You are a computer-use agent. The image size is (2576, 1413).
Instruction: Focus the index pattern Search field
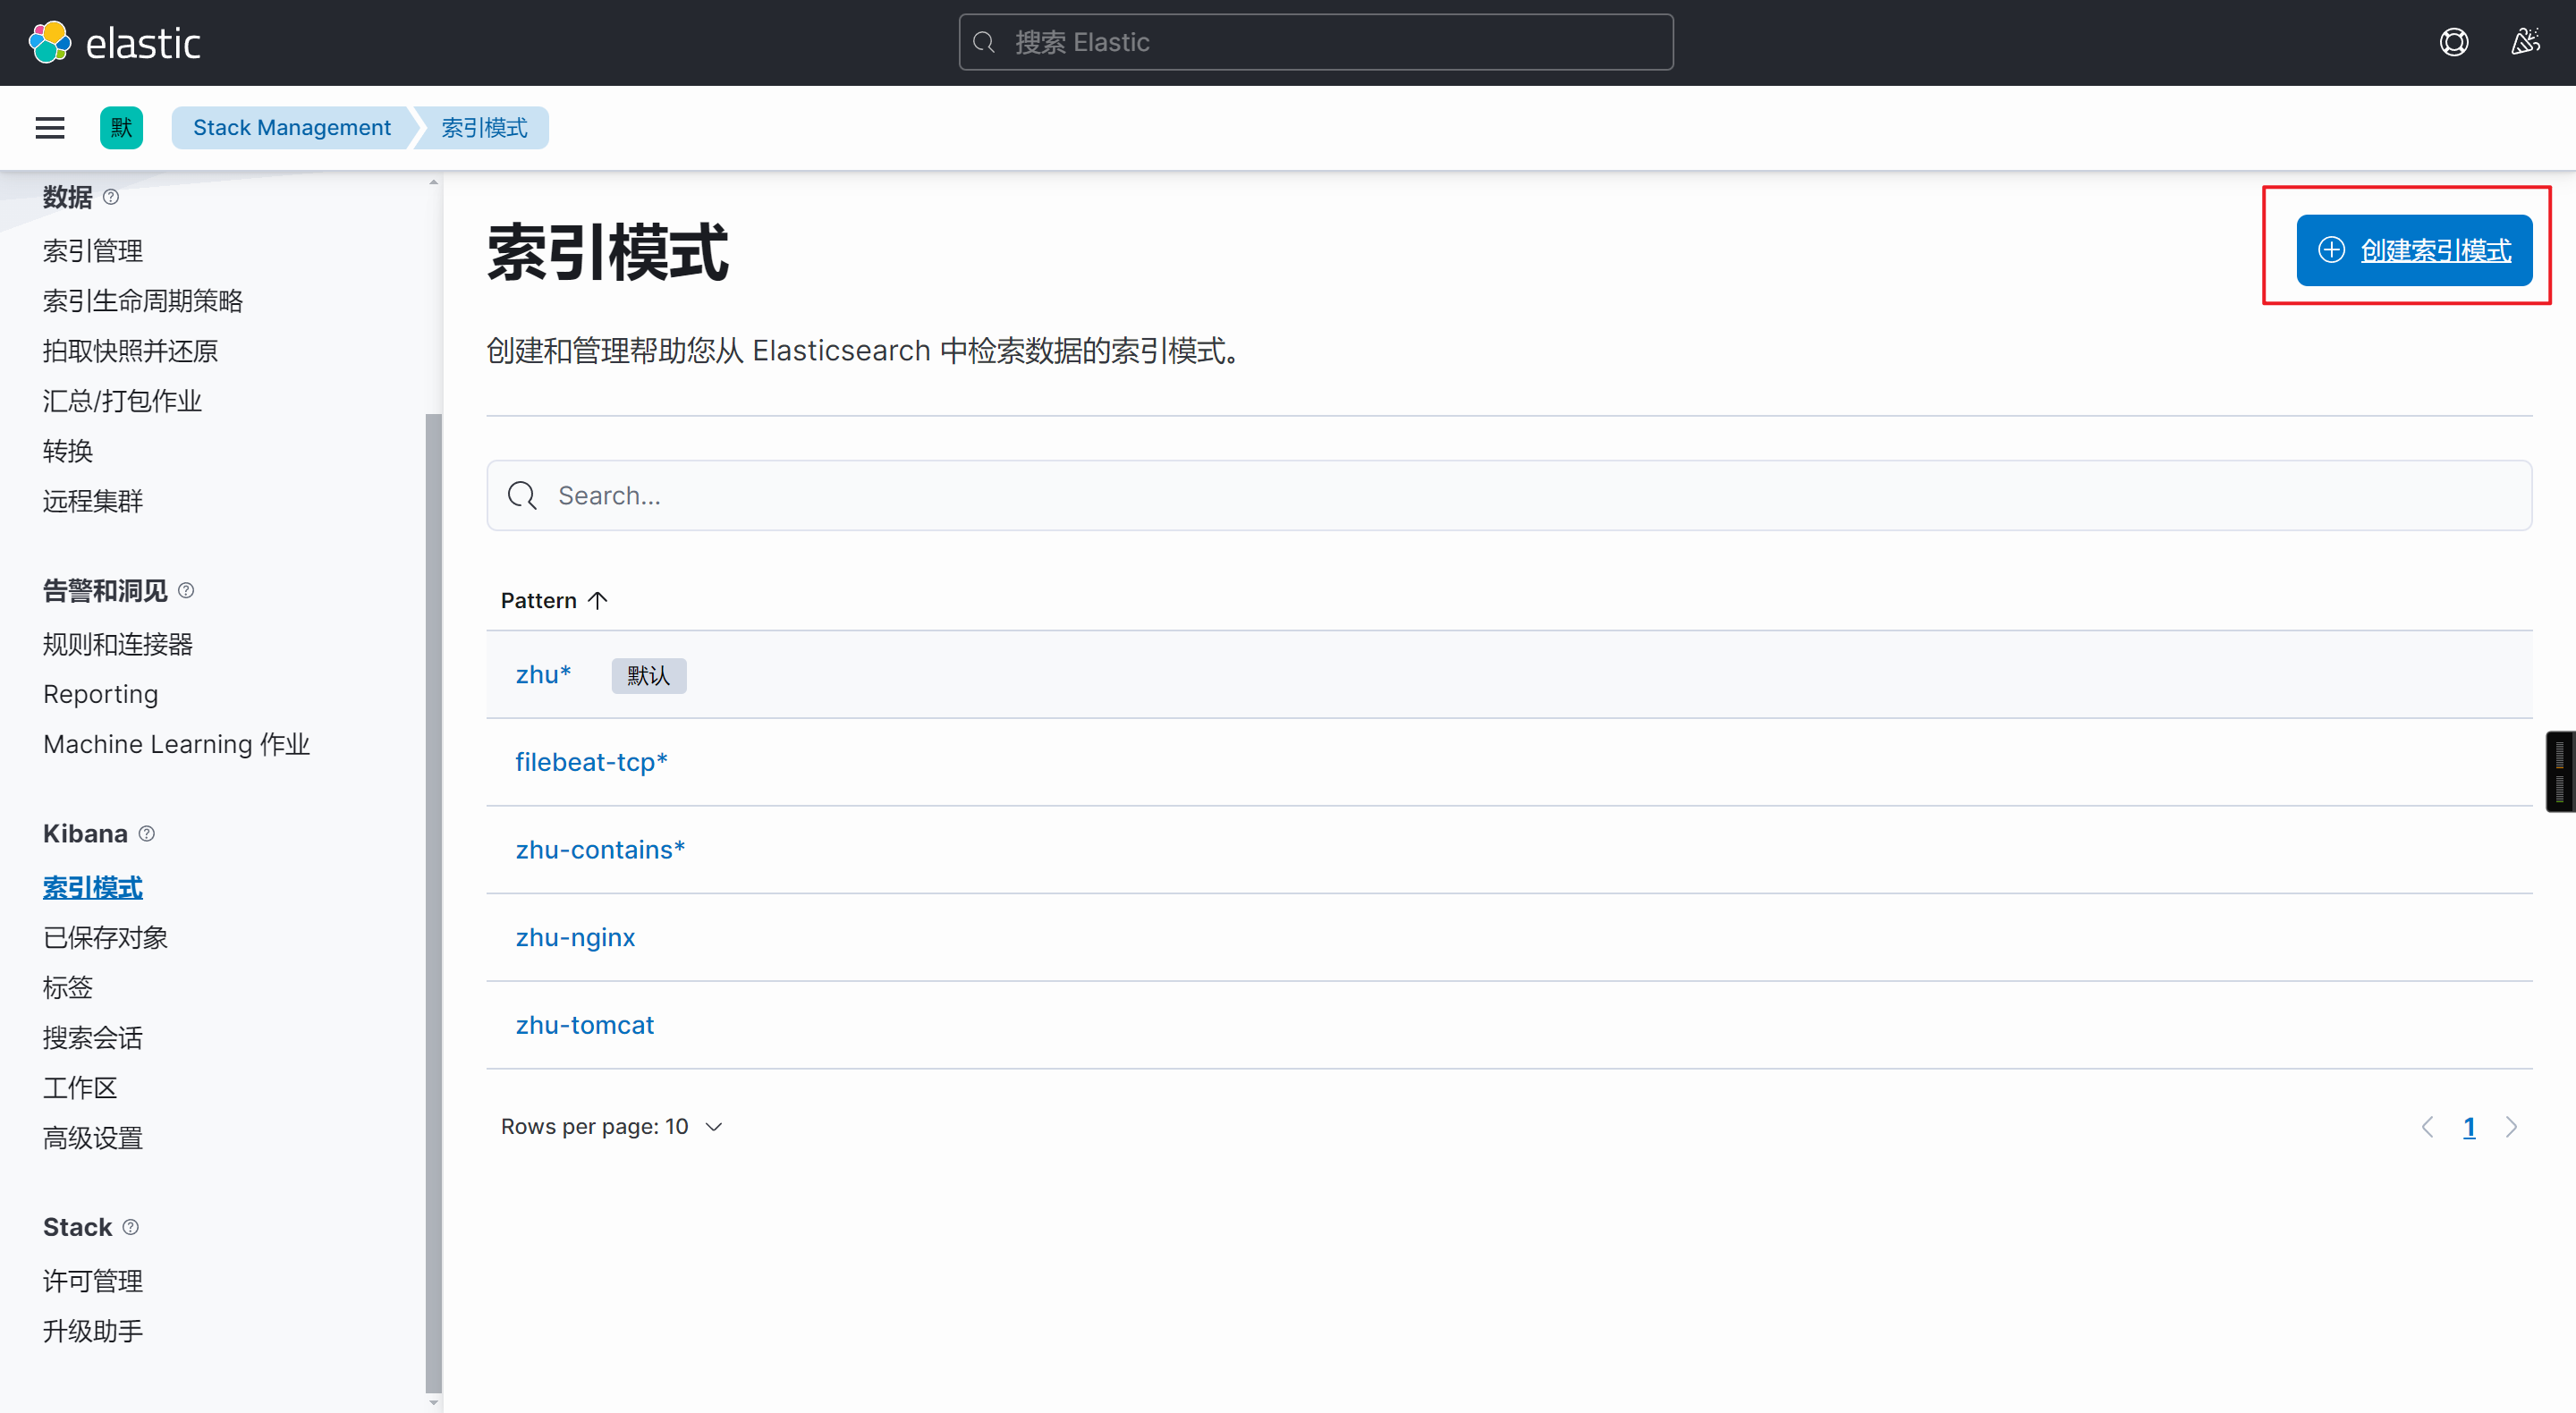point(1509,495)
